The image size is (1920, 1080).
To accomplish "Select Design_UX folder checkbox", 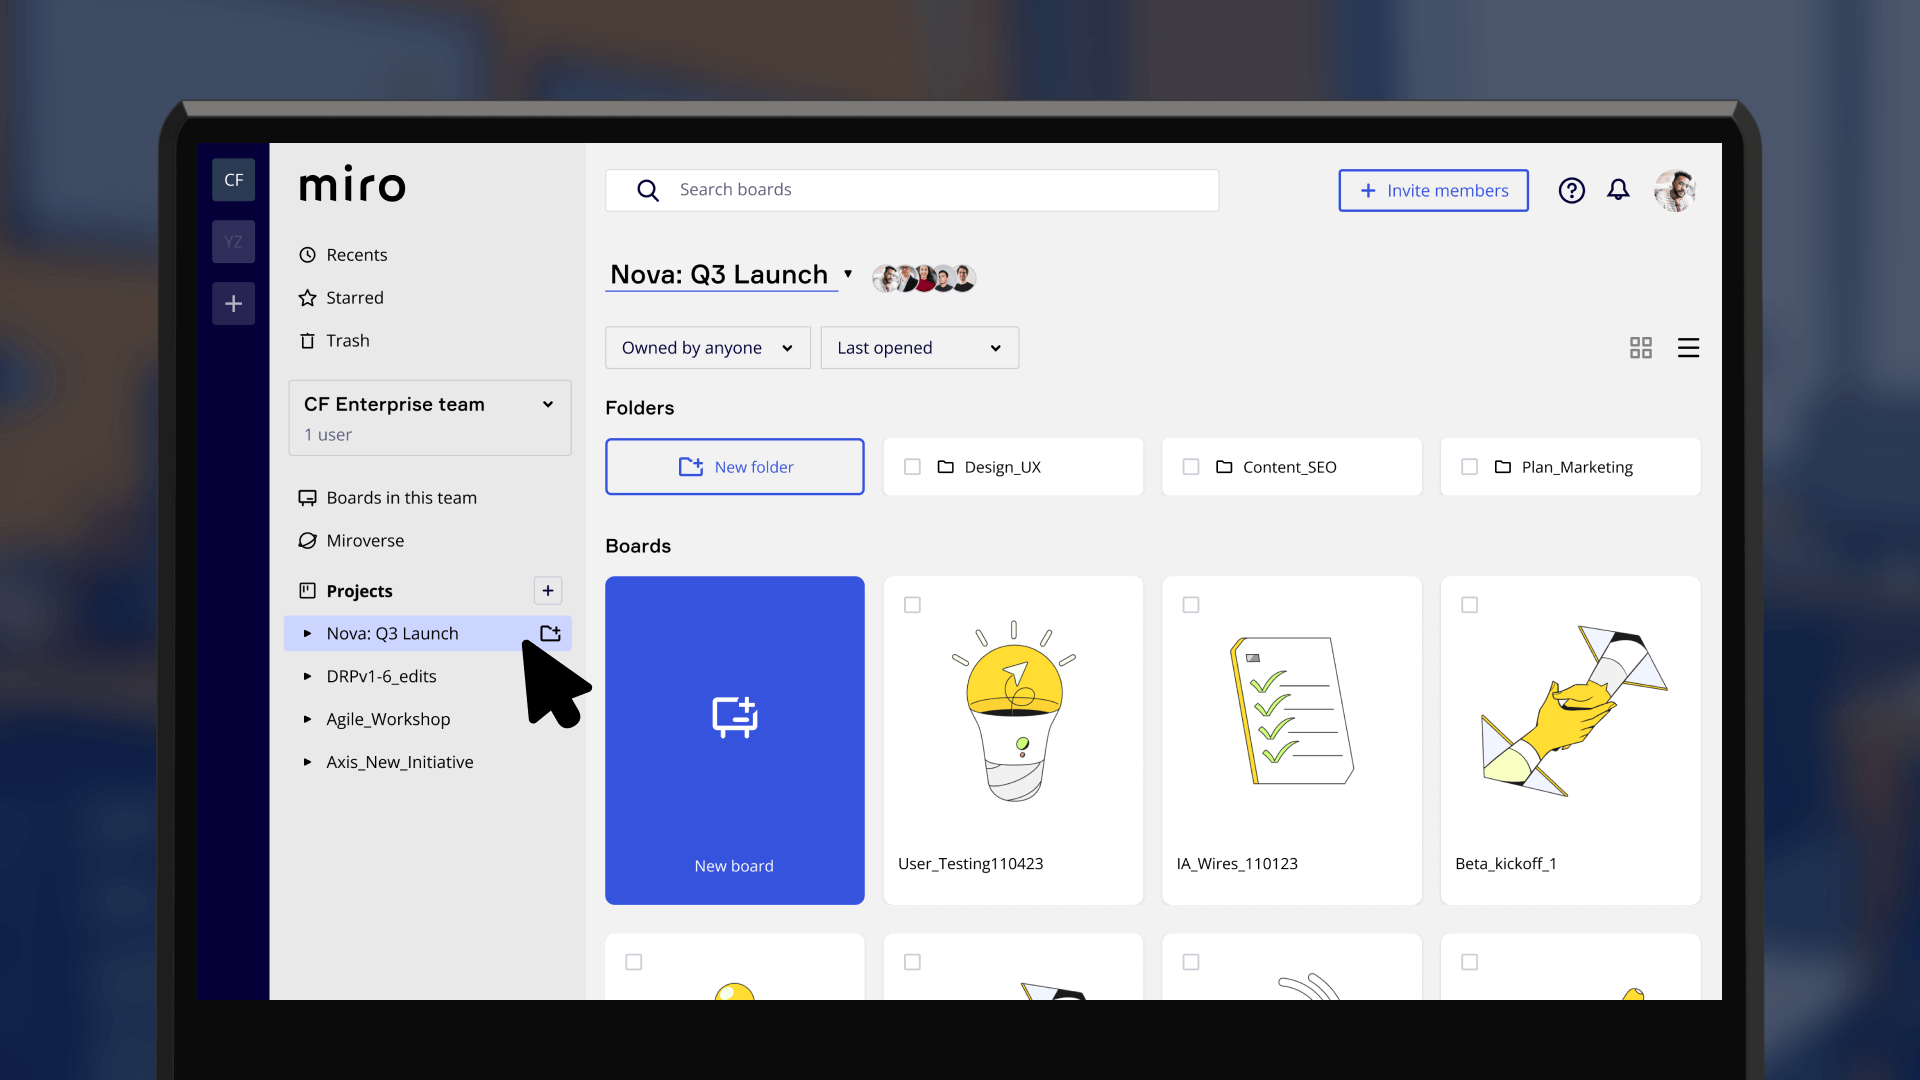I will coord(912,467).
